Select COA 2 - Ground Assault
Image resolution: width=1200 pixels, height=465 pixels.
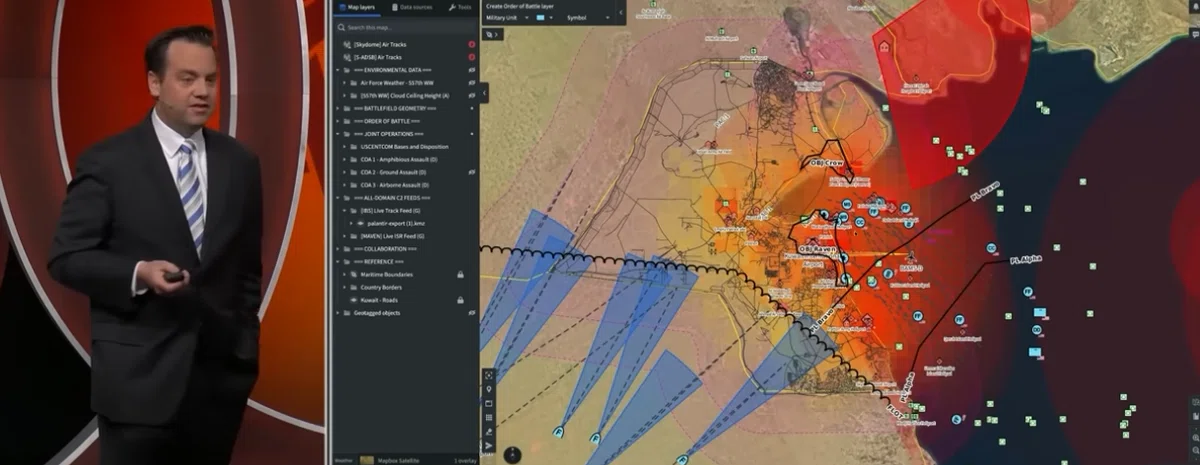coord(394,172)
